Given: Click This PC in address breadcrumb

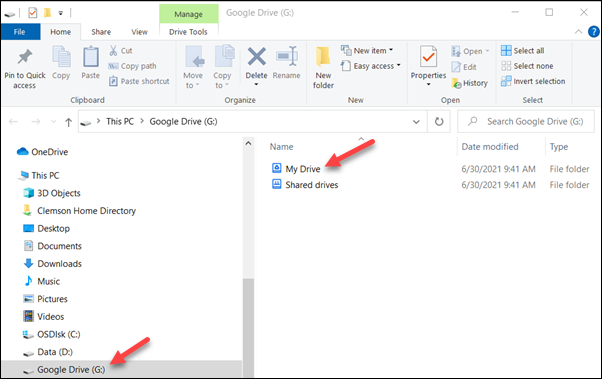Looking at the screenshot, I should coord(120,122).
